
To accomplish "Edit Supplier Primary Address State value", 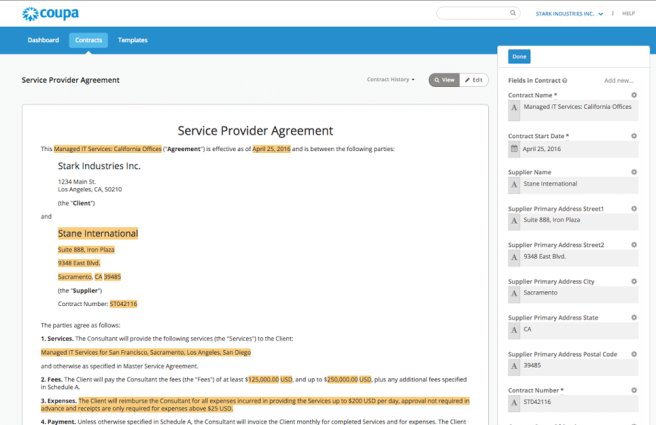I will click(579, 330).
